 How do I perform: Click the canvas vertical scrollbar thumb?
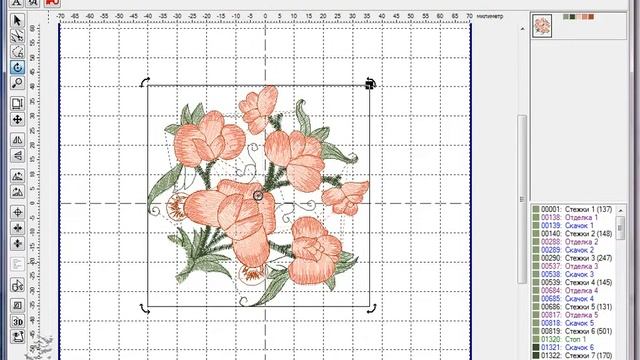click(x=522, y=199)
